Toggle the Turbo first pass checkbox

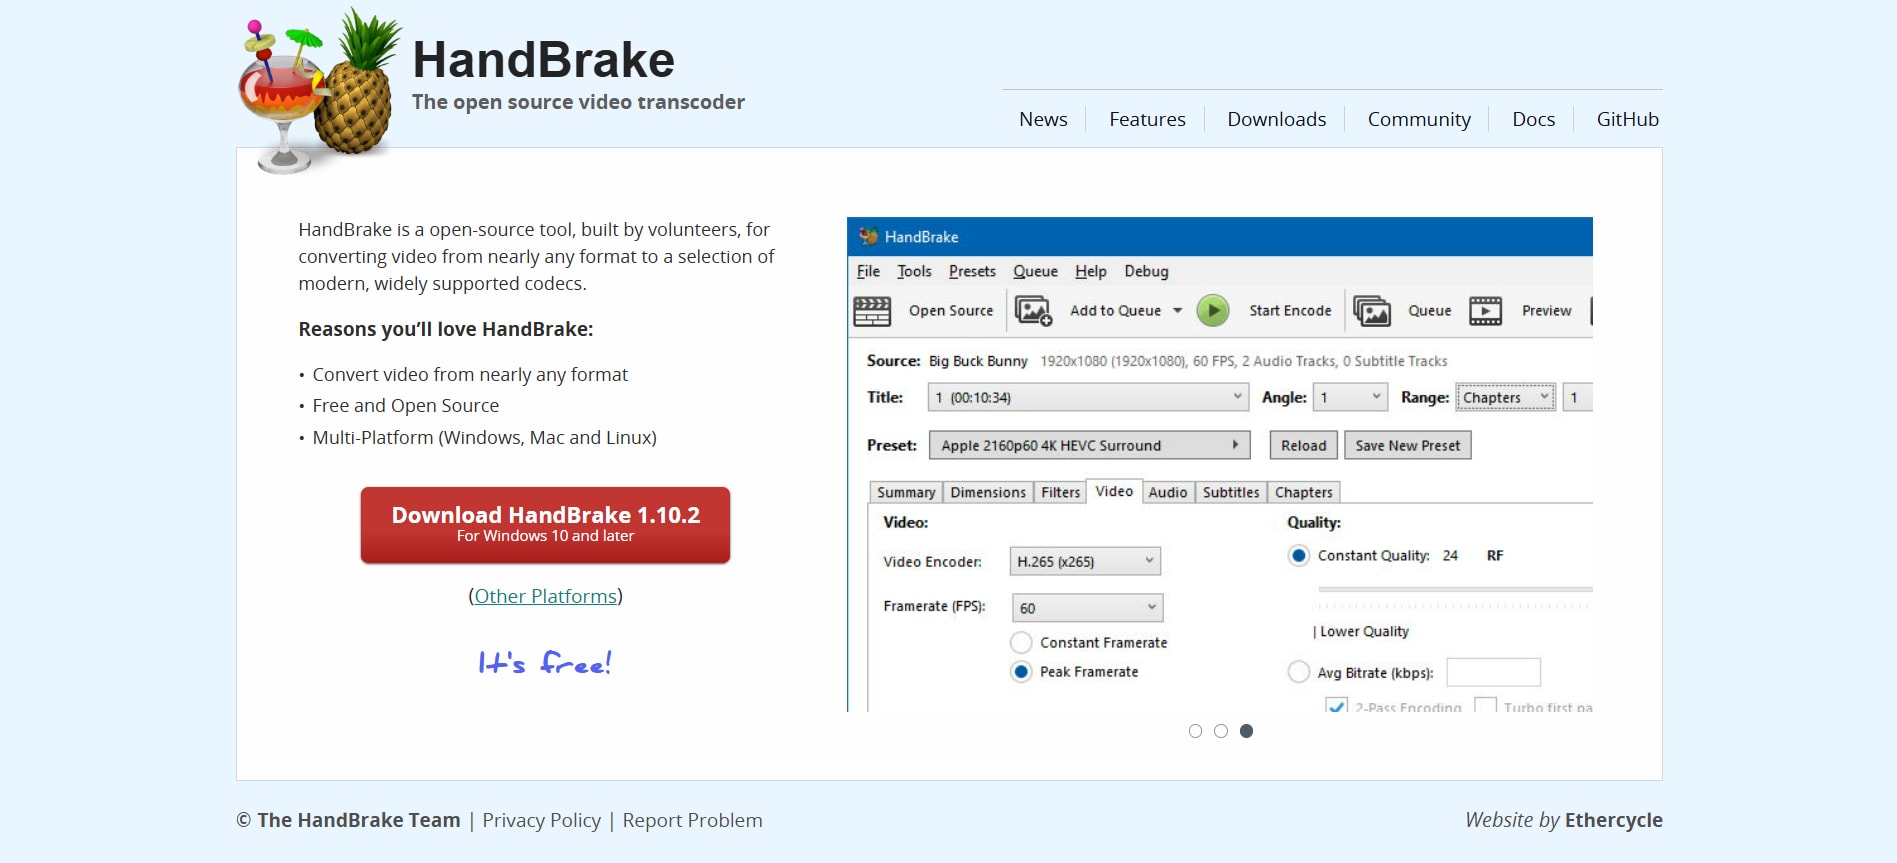[x=1485, y=706]
